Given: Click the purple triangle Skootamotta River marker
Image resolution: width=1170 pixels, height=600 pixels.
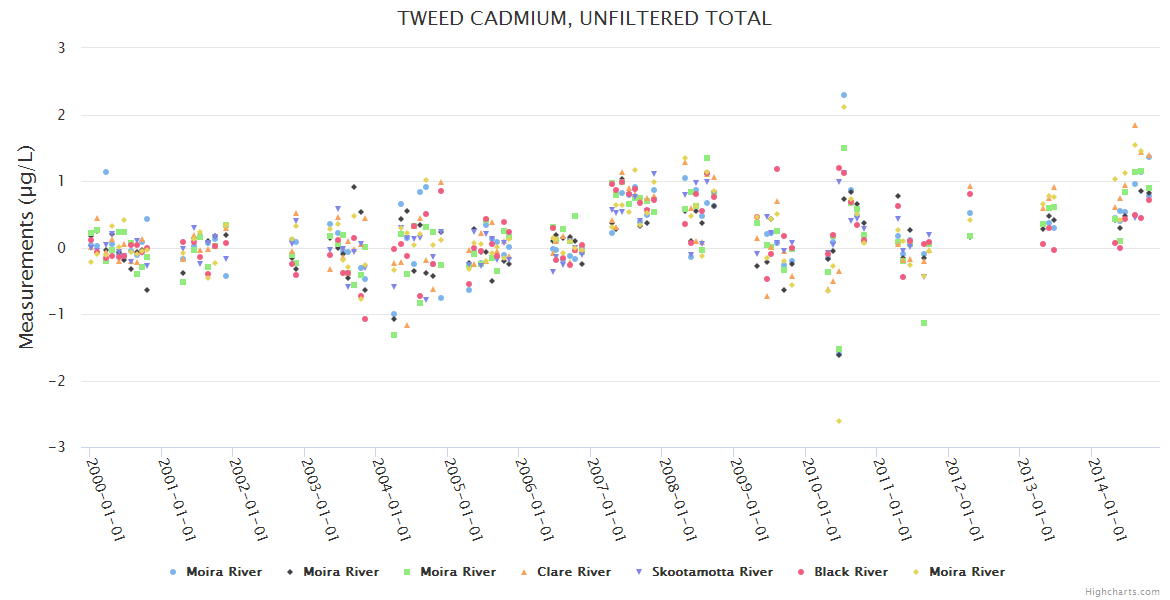Looking at the screenshot, I should [639, 572].
